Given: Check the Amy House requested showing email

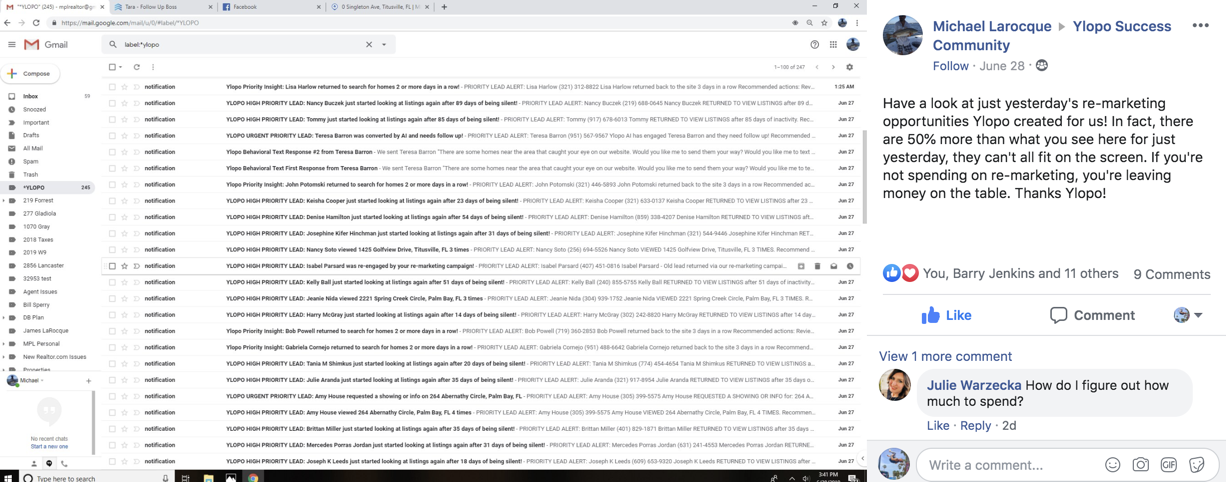Looking at the screenshot, I should [112, 396].
